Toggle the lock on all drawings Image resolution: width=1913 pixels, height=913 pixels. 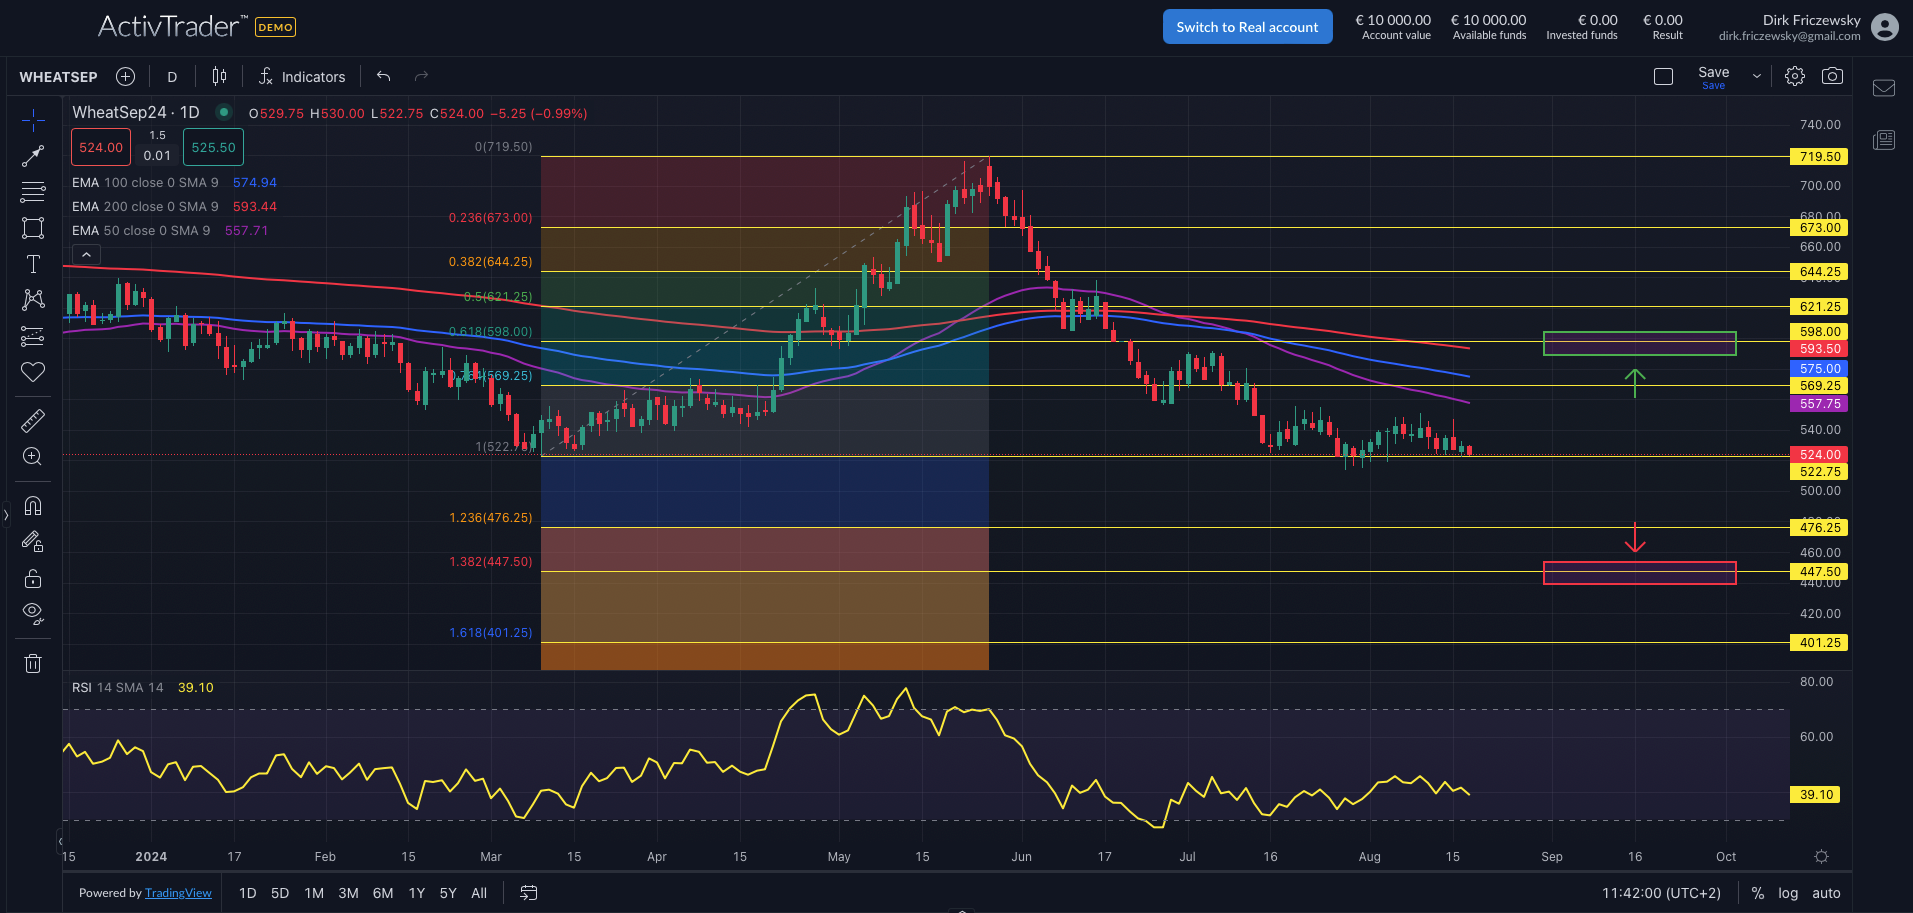click(33, 577)
